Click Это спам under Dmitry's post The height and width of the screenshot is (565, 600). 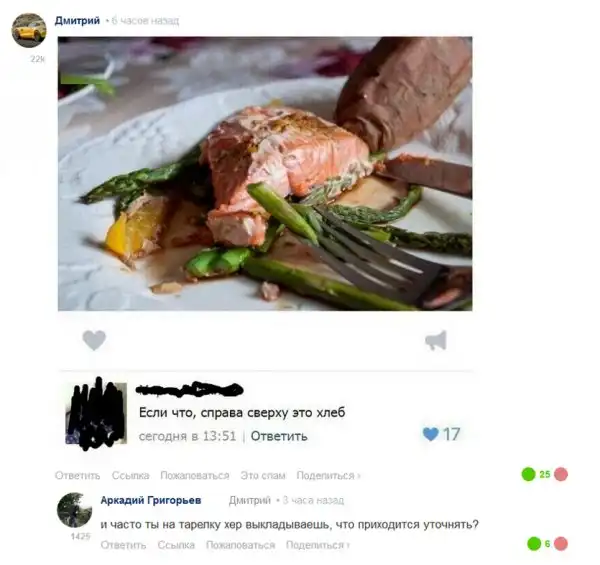[x=263, y=475]
